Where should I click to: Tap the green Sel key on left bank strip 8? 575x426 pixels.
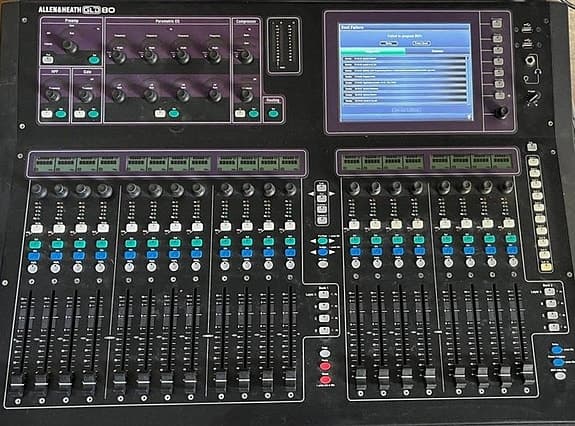(197, 242)
